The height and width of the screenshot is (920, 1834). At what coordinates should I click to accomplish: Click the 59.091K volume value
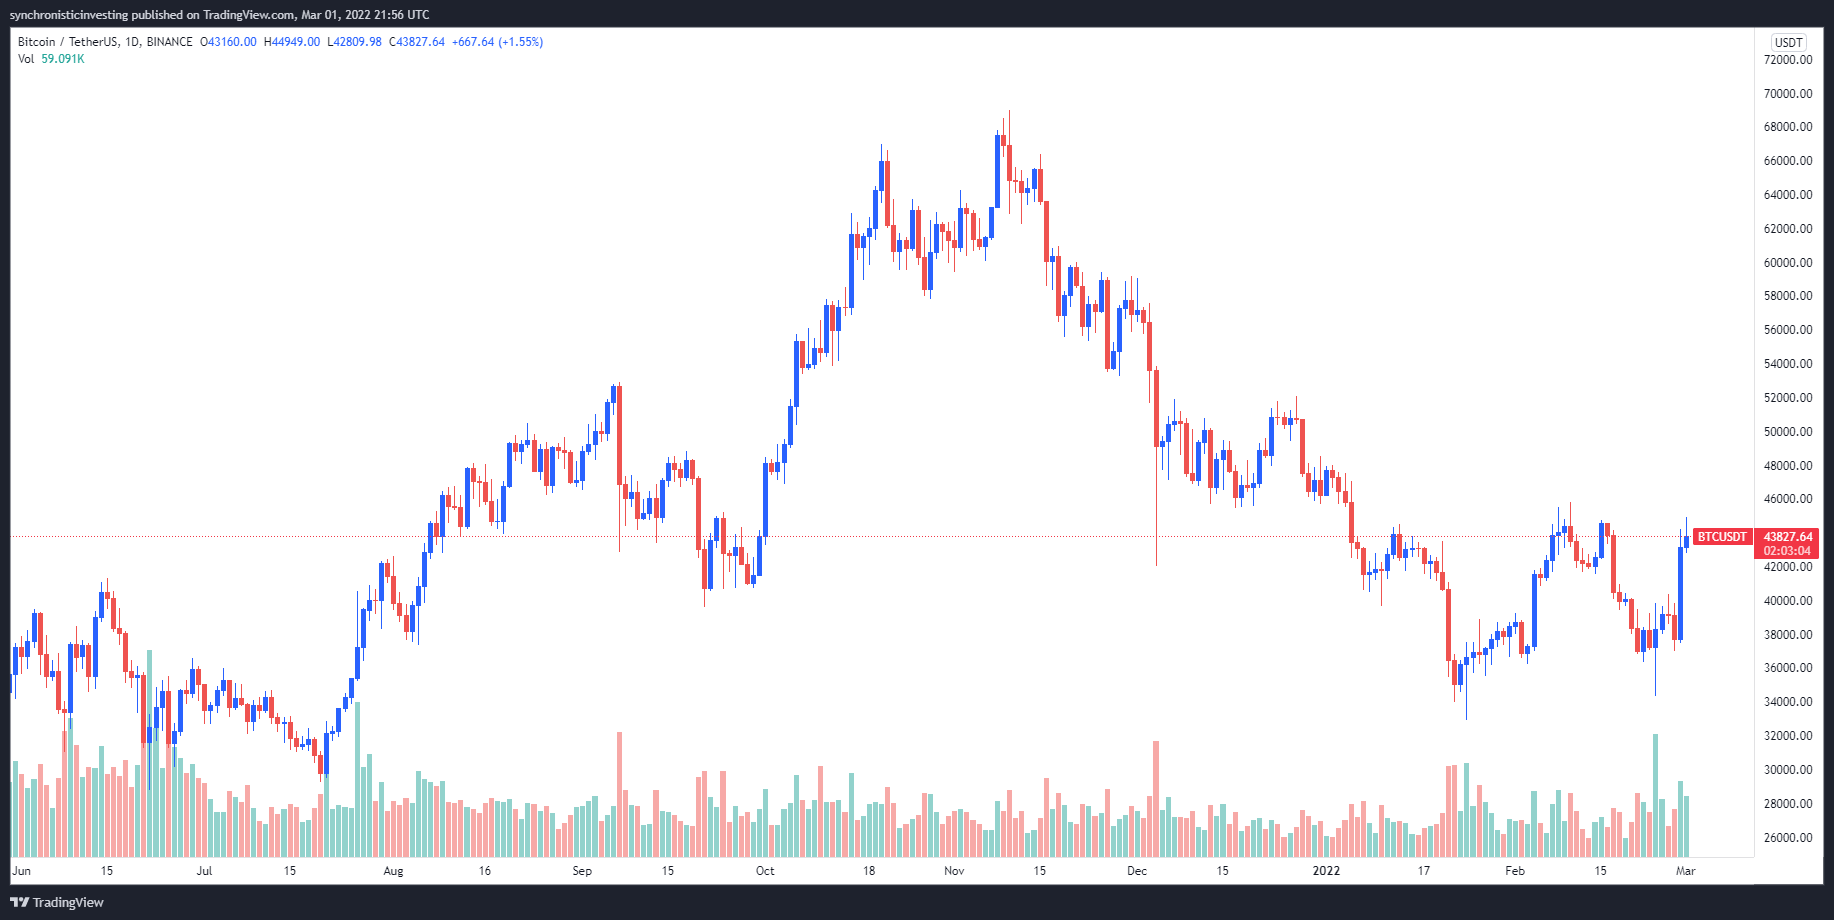63,59
